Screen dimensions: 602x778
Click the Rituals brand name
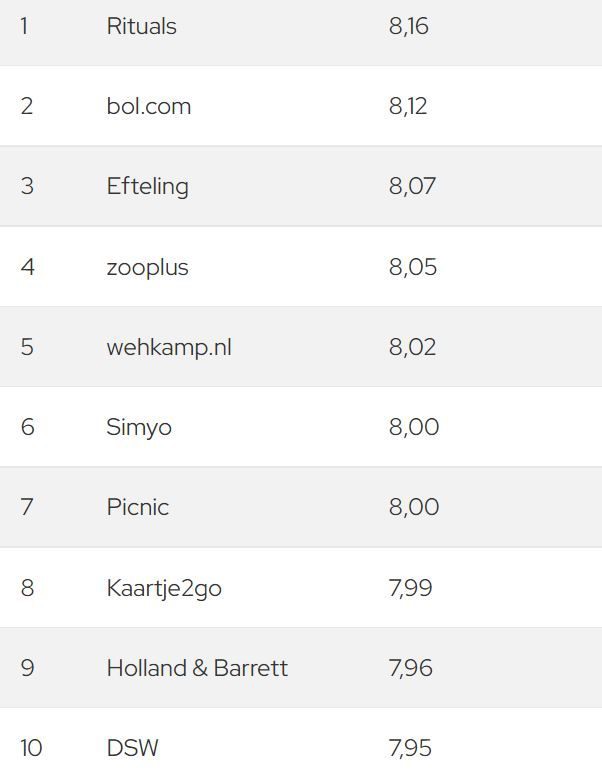[141, 26]
